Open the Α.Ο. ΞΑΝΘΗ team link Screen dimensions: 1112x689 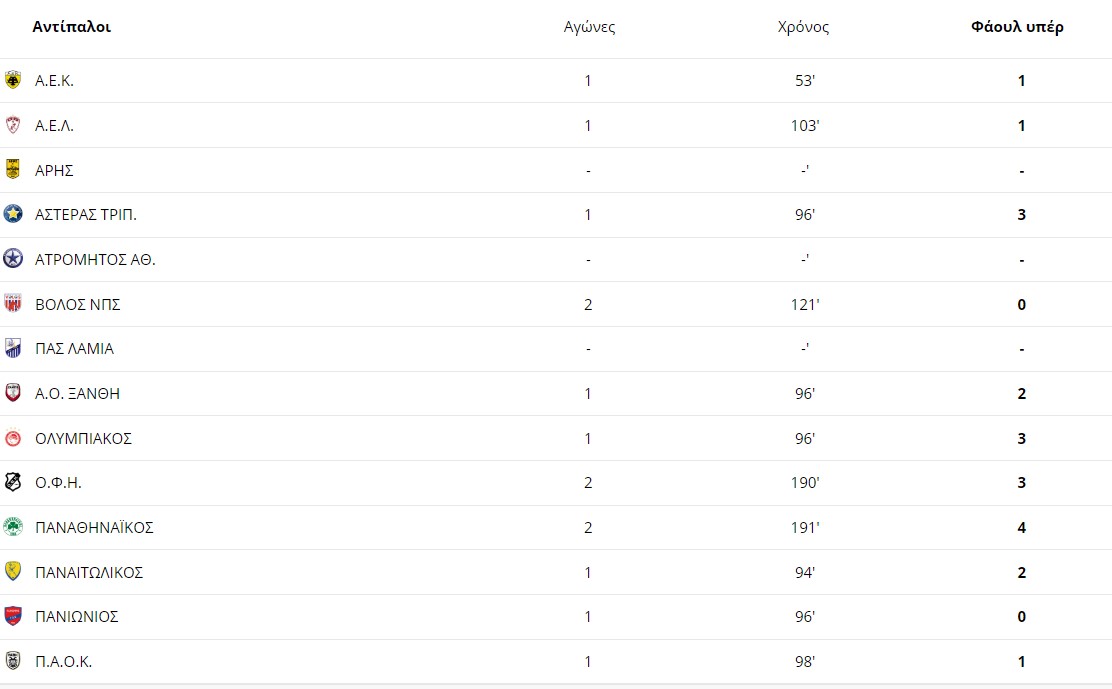tap(77, 393)
